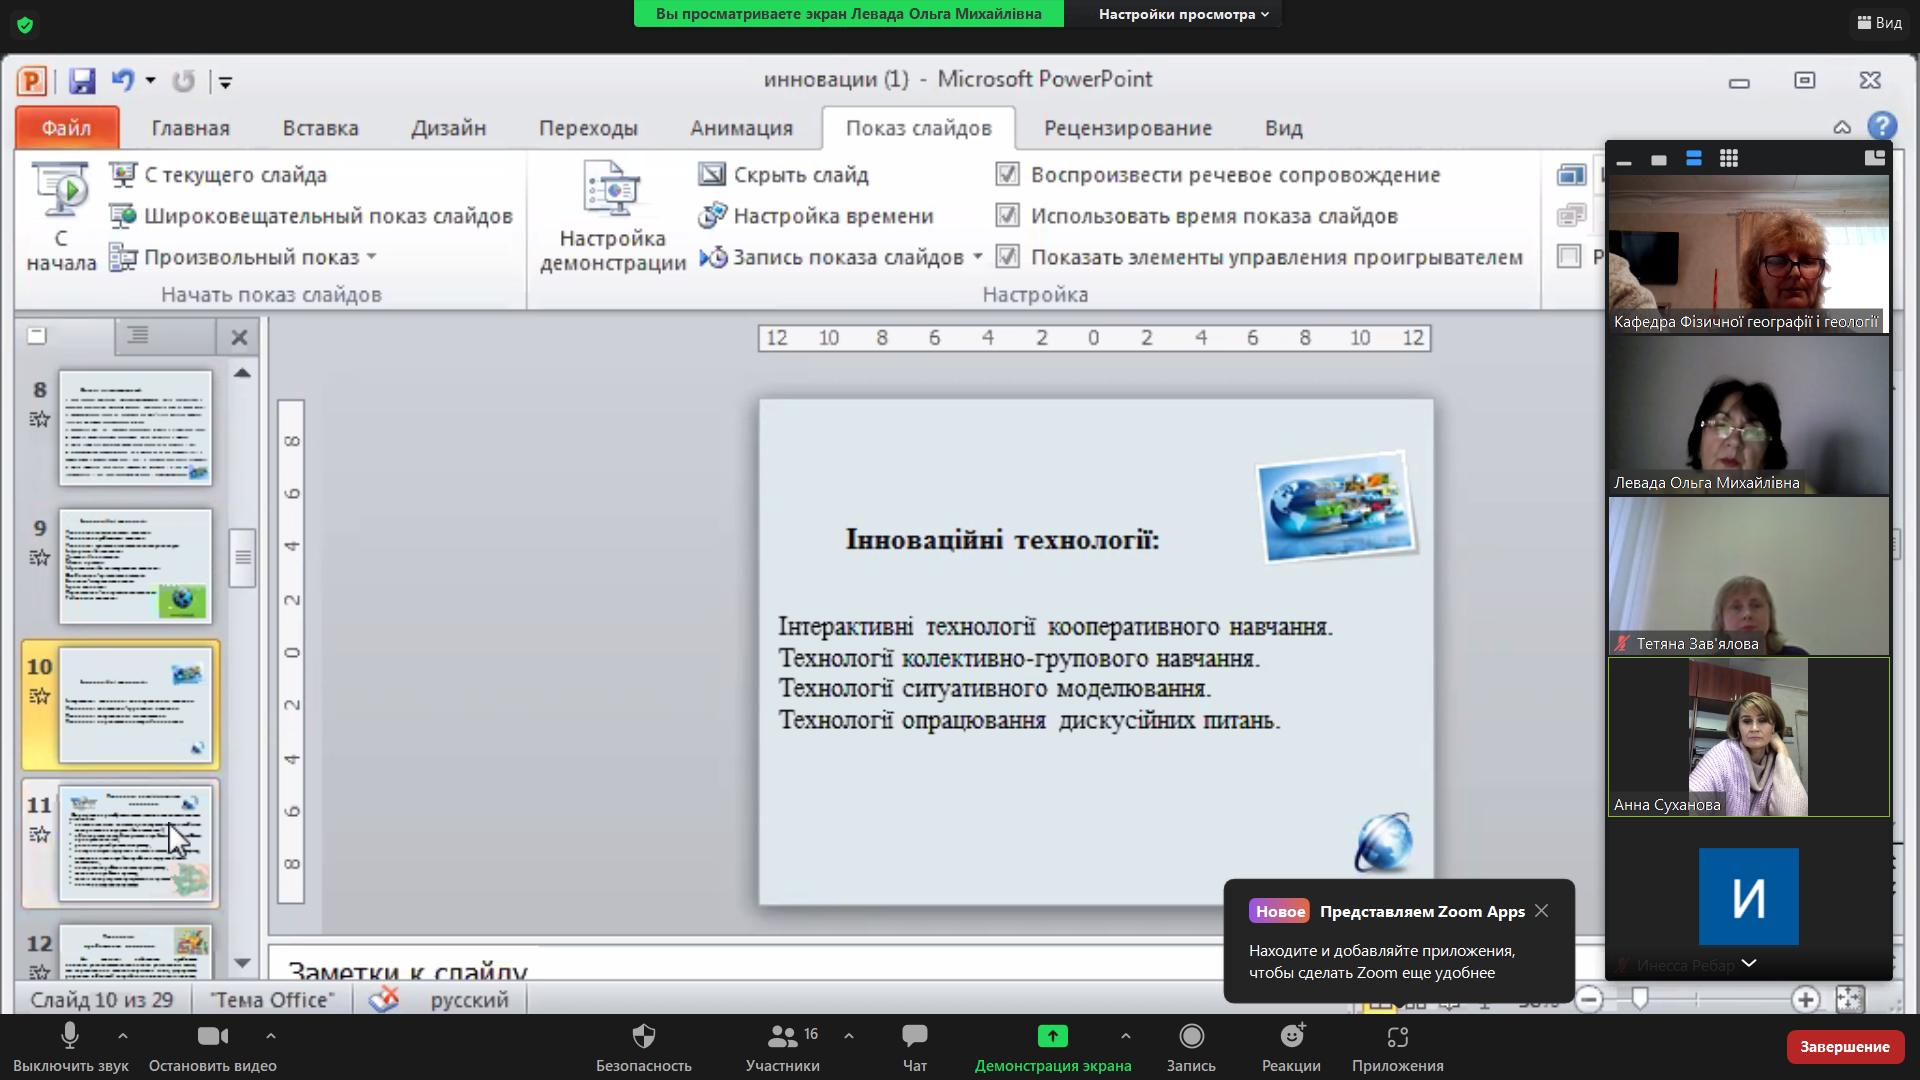Click the Undo arrow icon
Viewport: 1920px width, 1080px height.
tap(122, 80)
